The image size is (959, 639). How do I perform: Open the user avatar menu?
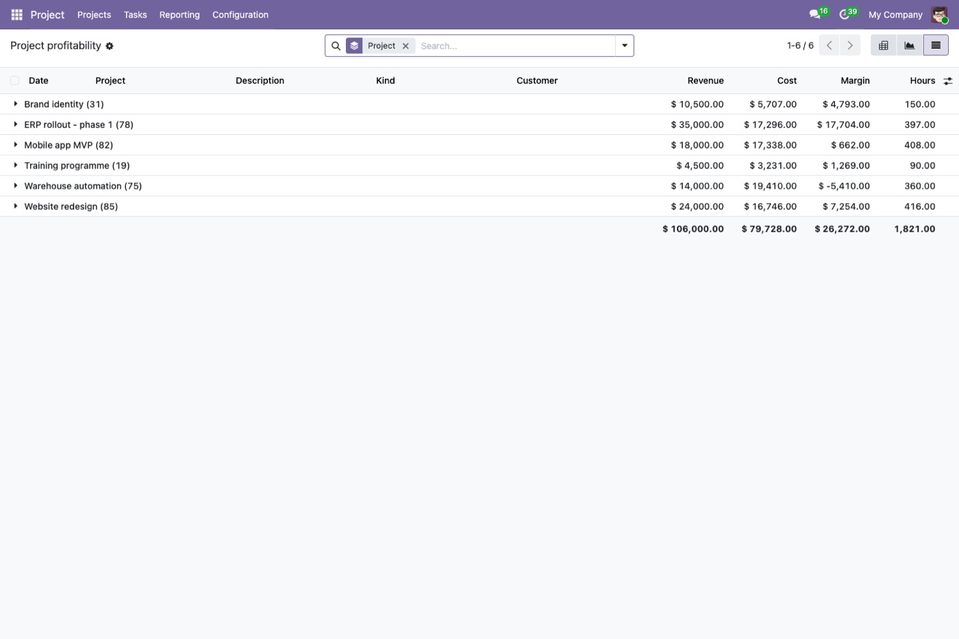point(939,15)
